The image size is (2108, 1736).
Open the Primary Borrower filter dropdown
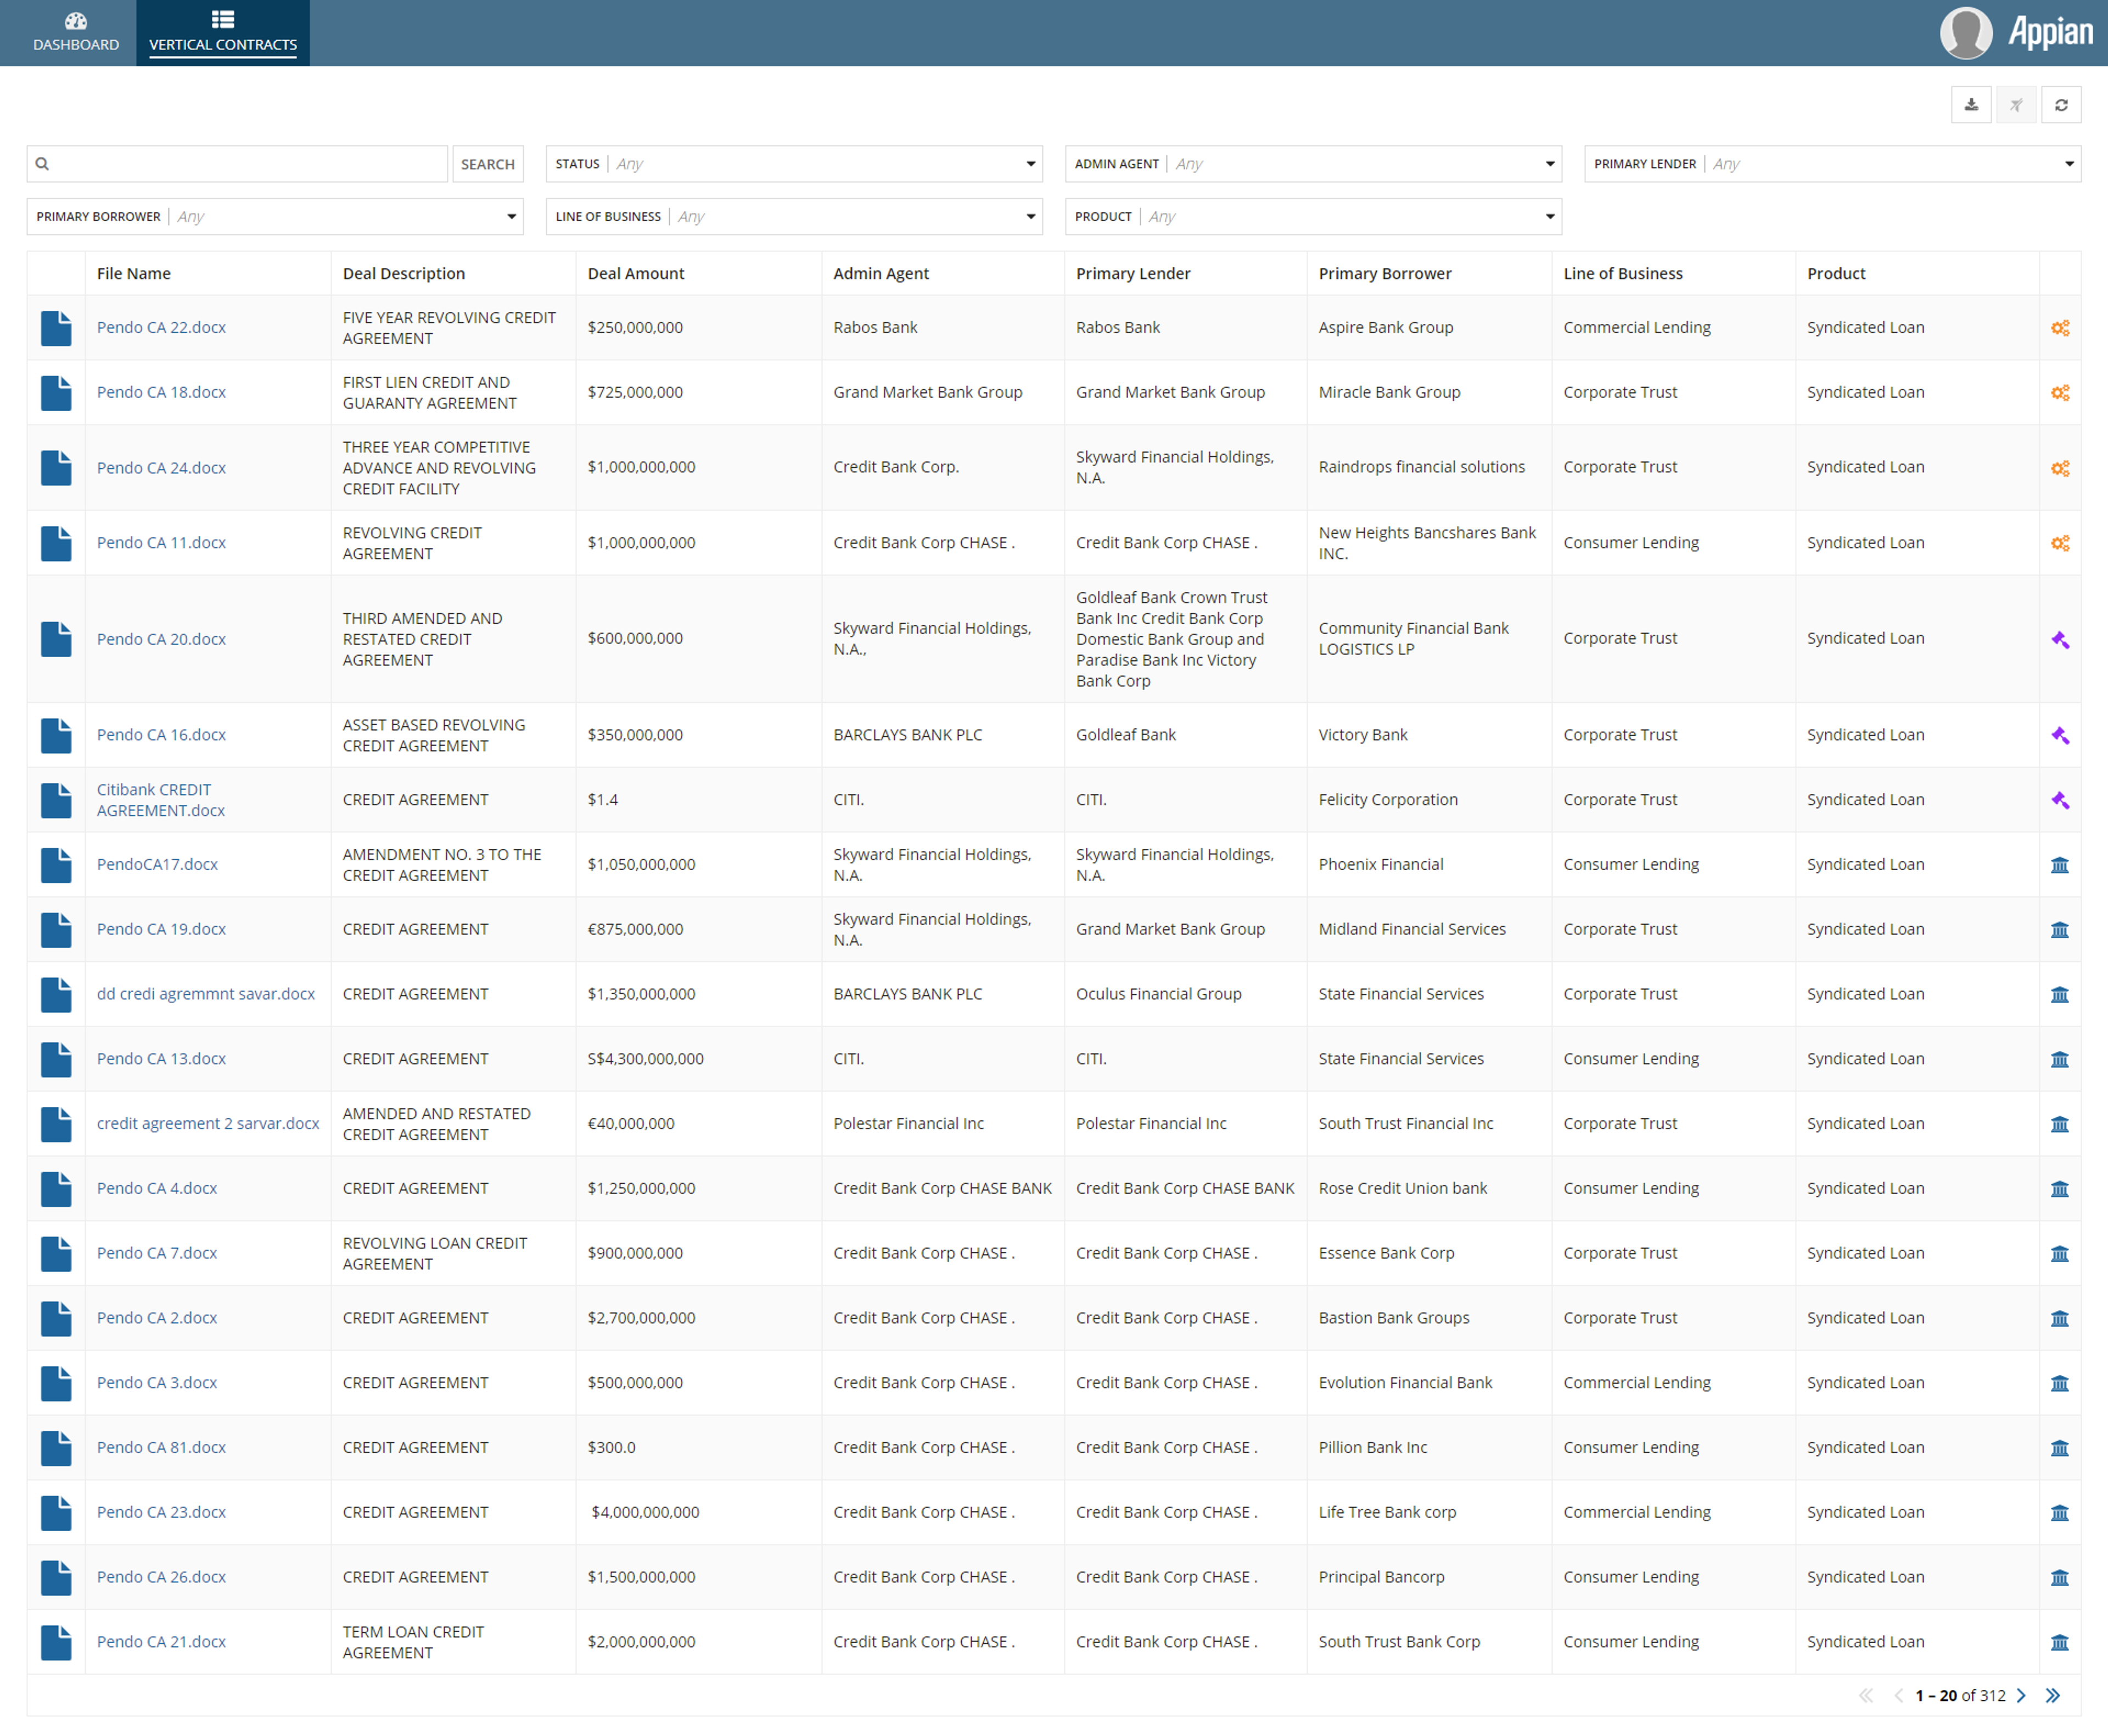[x=275, y=217]
